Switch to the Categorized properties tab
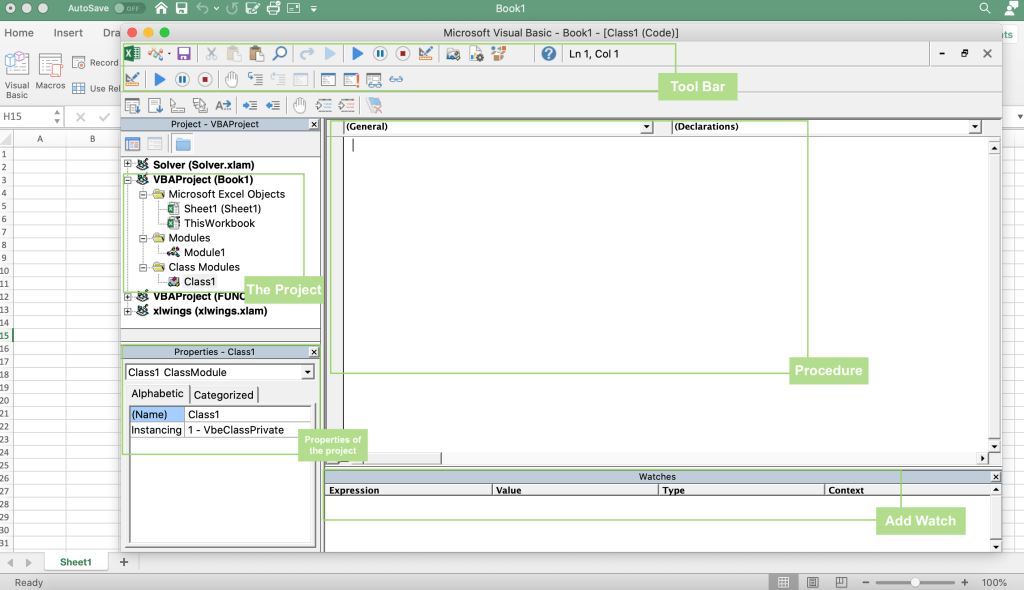1024x590 pixels. click(x=223, y=395)
